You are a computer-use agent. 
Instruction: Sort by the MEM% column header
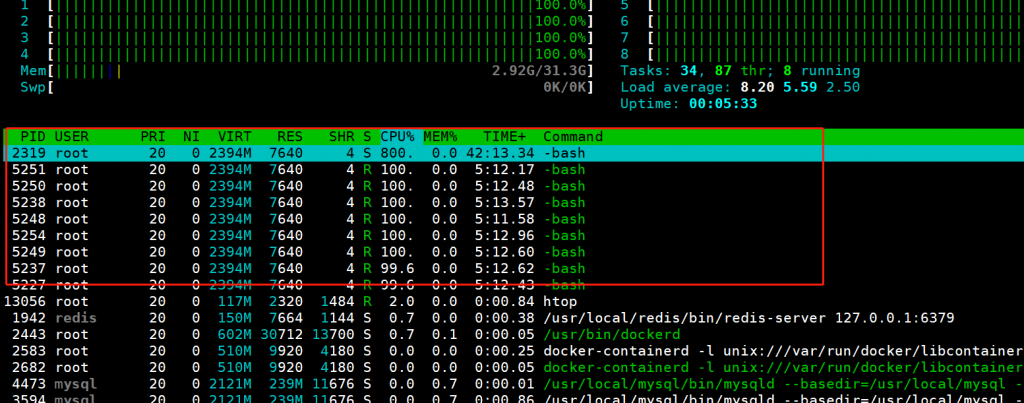[440, 136]
